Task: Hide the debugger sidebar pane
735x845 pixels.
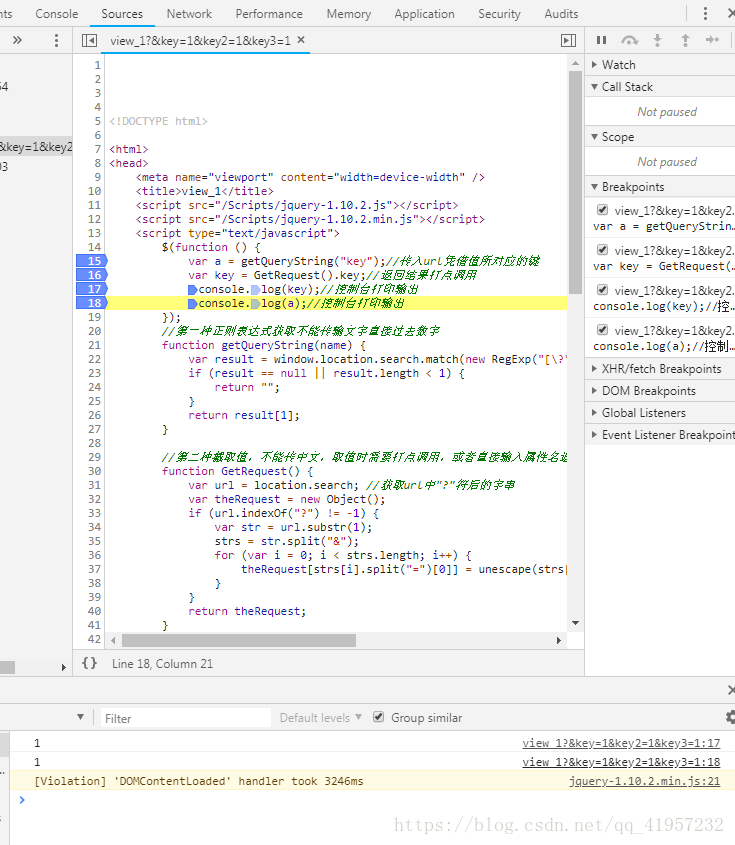Action: click(x=568, y=40)
